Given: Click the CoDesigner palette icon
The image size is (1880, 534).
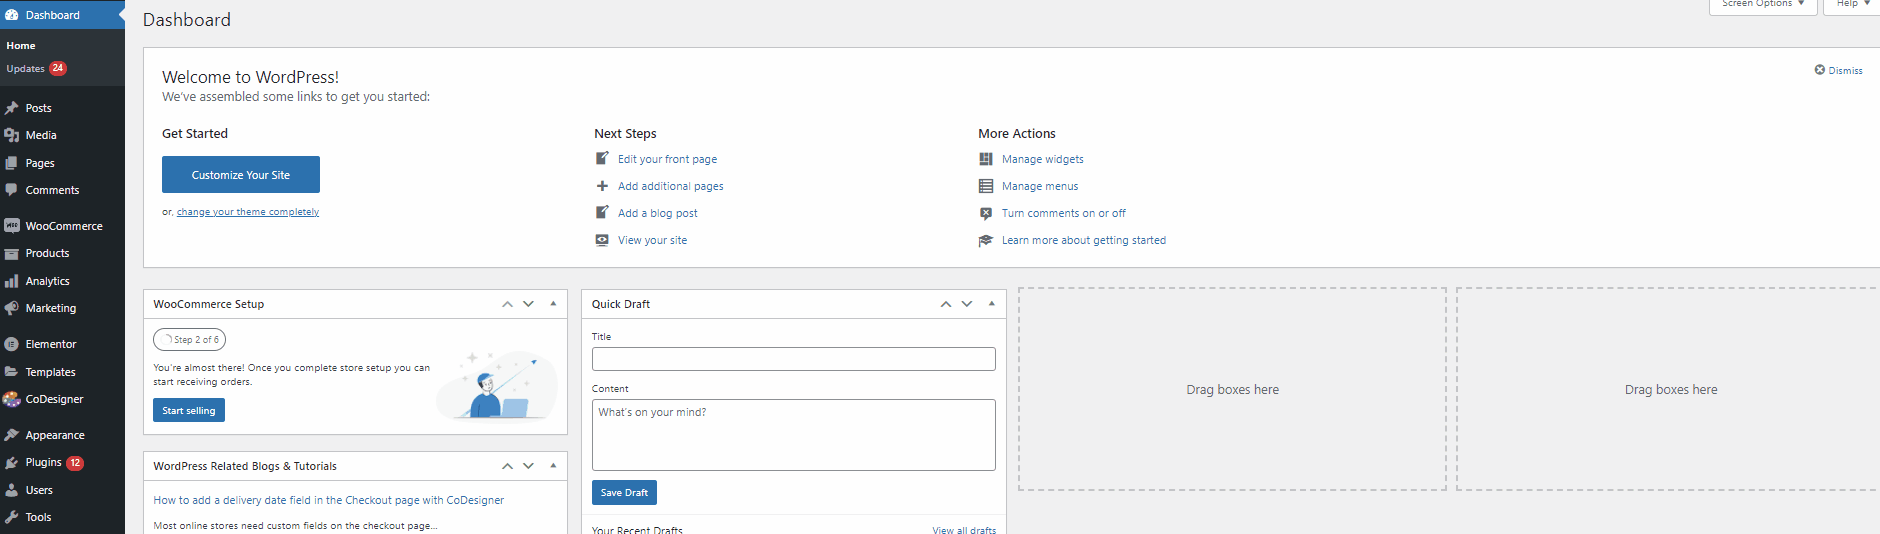Looking at the screenshot, I should point(12,399).
